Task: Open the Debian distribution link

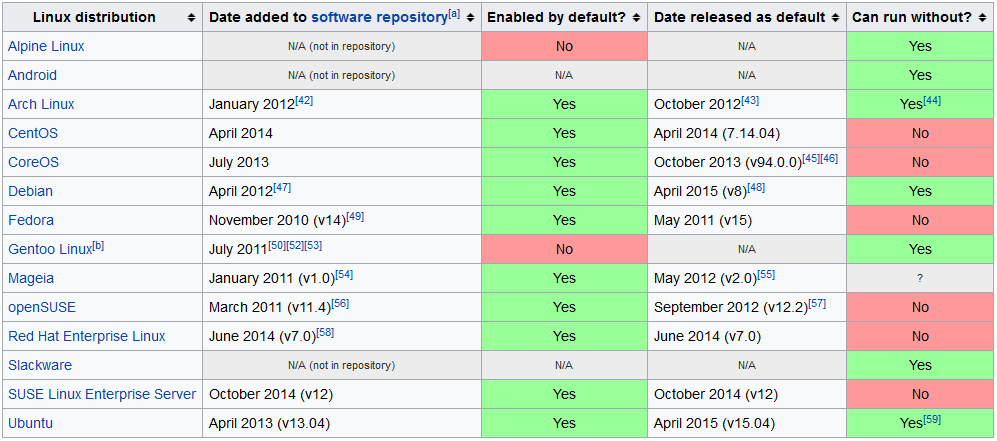Action: [30, 191]
